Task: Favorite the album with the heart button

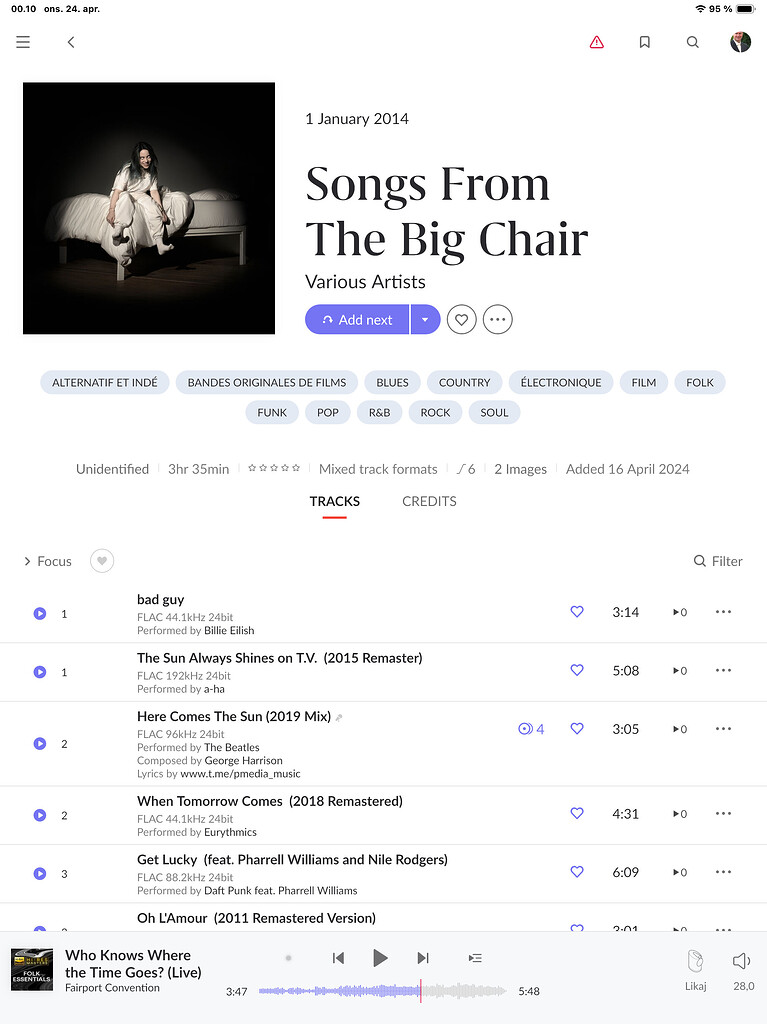Action: (461, 318)
